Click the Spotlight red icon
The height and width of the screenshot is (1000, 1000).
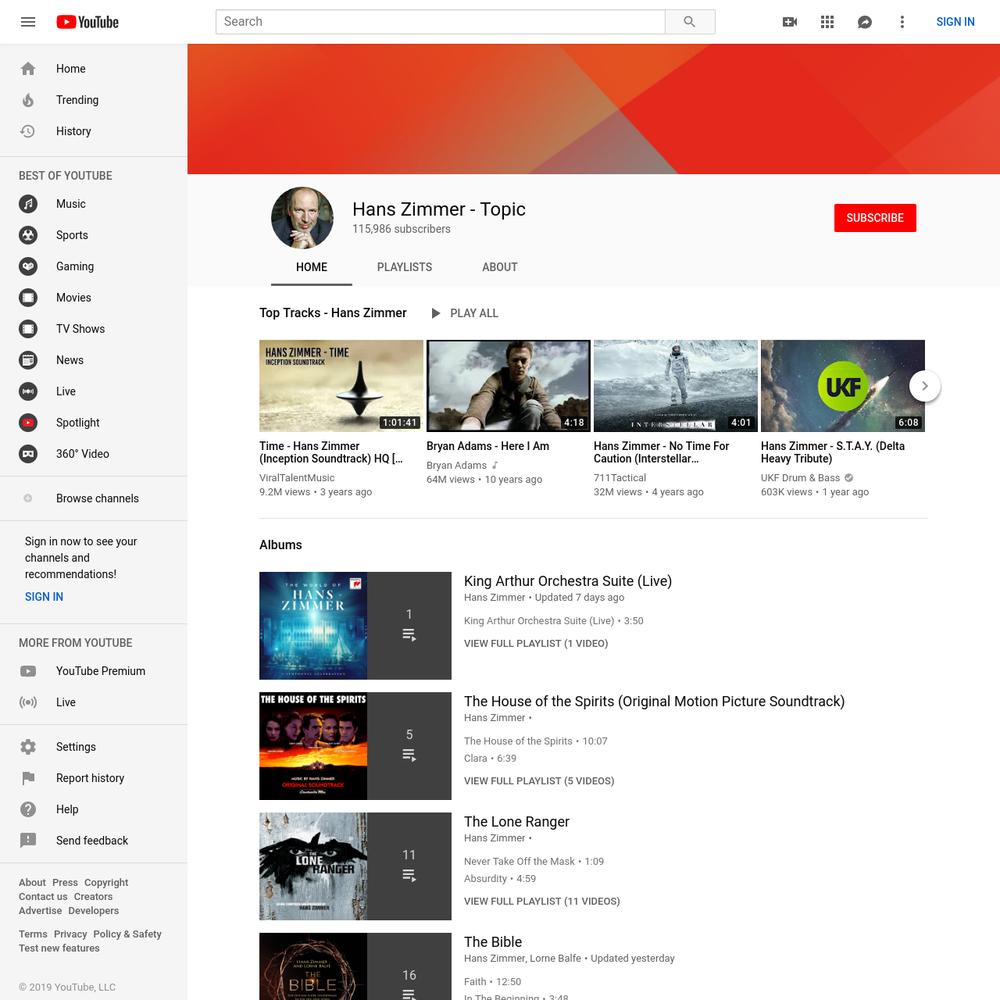coord(28,423)
